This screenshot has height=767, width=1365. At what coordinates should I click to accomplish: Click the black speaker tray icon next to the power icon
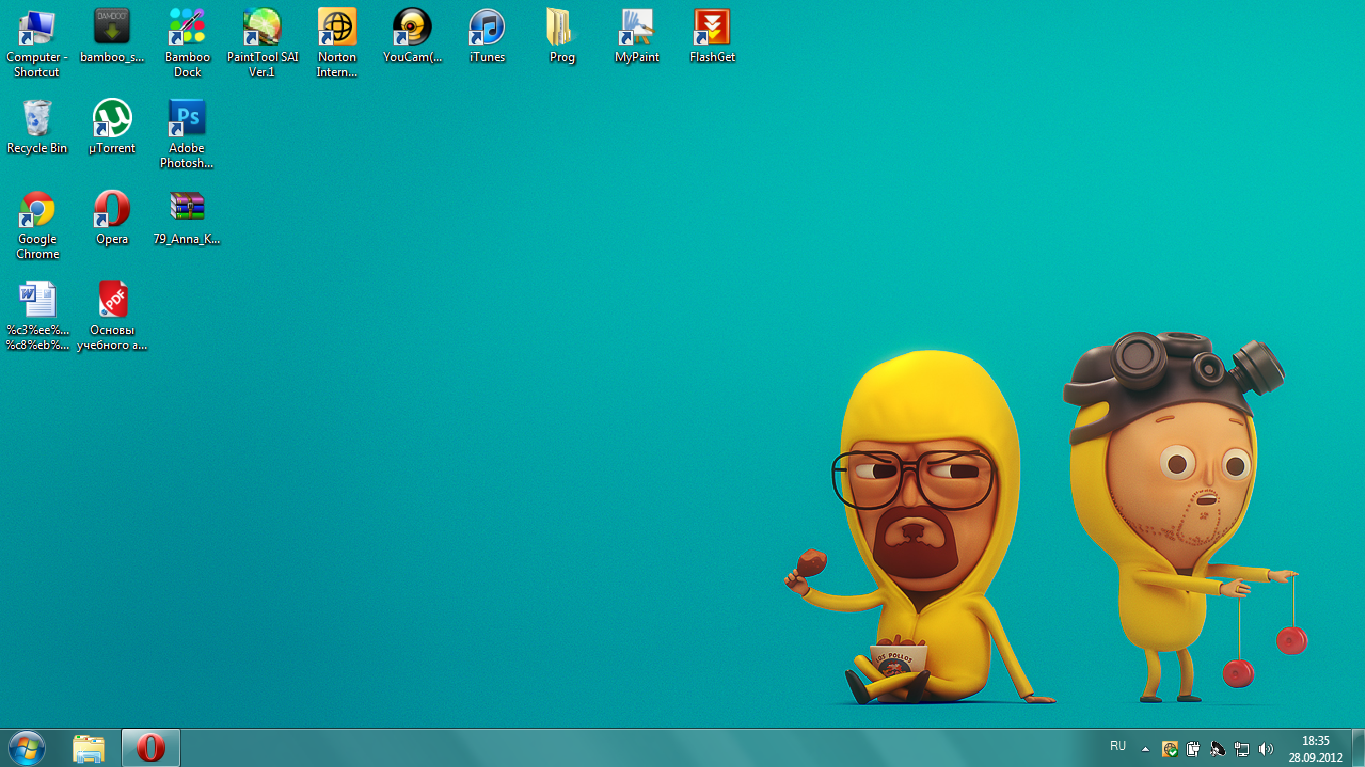tap(1217, 748)
